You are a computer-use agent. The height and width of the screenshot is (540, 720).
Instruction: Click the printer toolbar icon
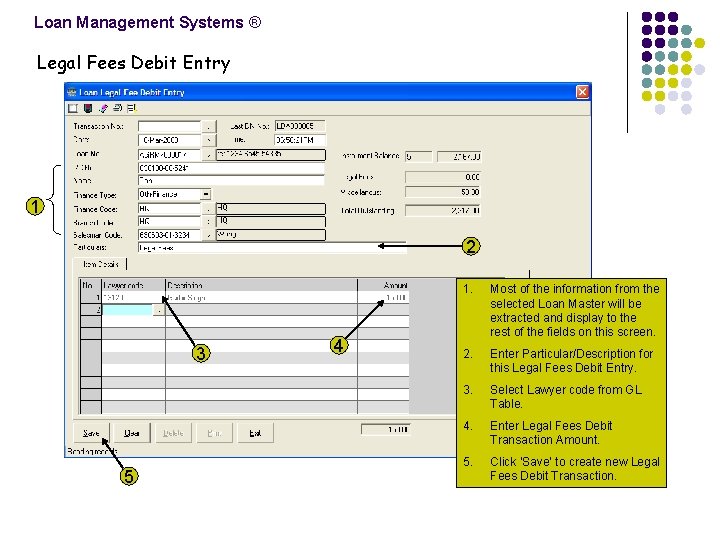pyautogui.click(x=118, y=108)
